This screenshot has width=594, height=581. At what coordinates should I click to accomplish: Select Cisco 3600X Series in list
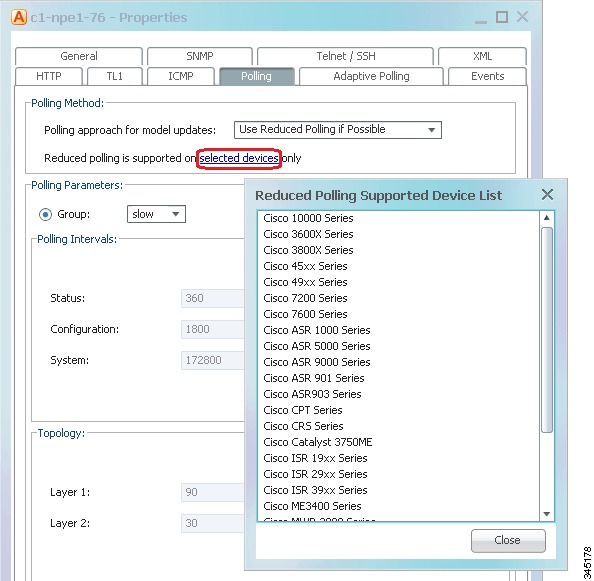tap(399, 234)
